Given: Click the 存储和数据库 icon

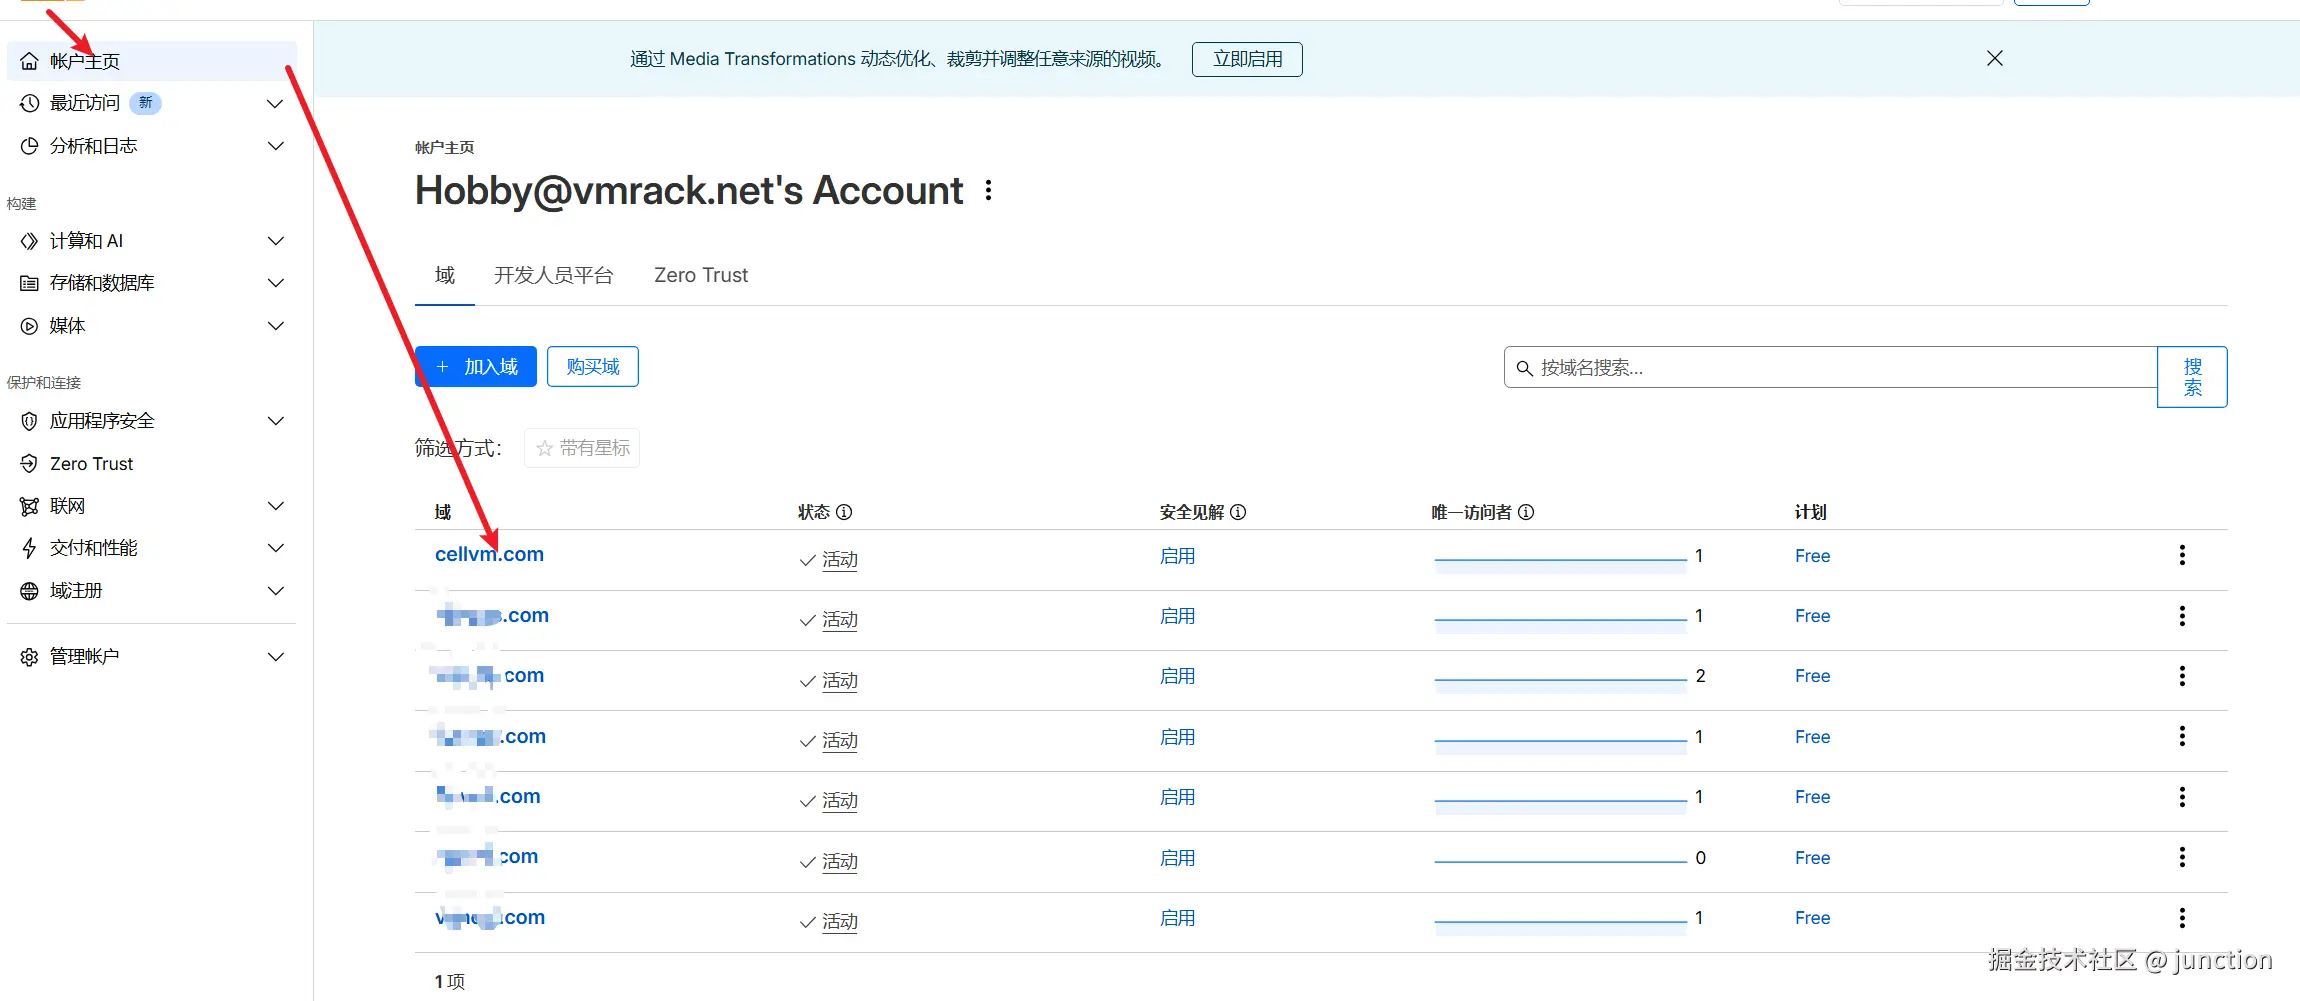Looking at the screenshot, I should coord(29,283).
